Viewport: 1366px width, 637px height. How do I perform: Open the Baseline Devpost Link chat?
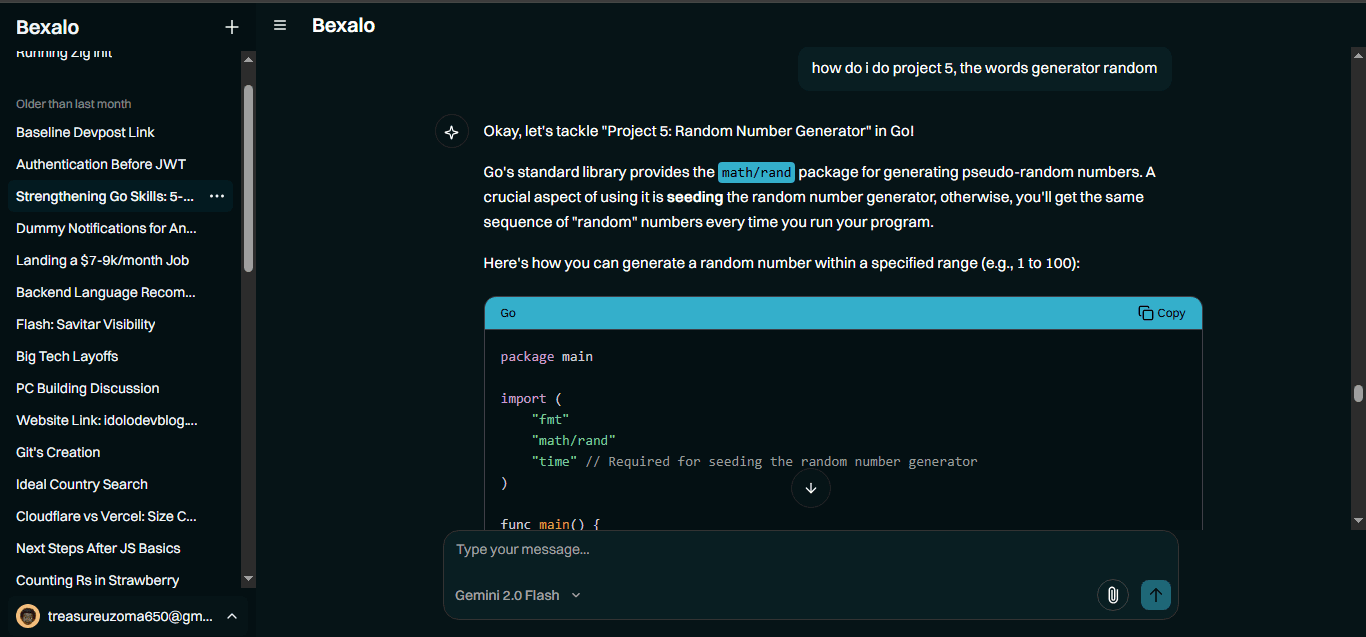85,132
